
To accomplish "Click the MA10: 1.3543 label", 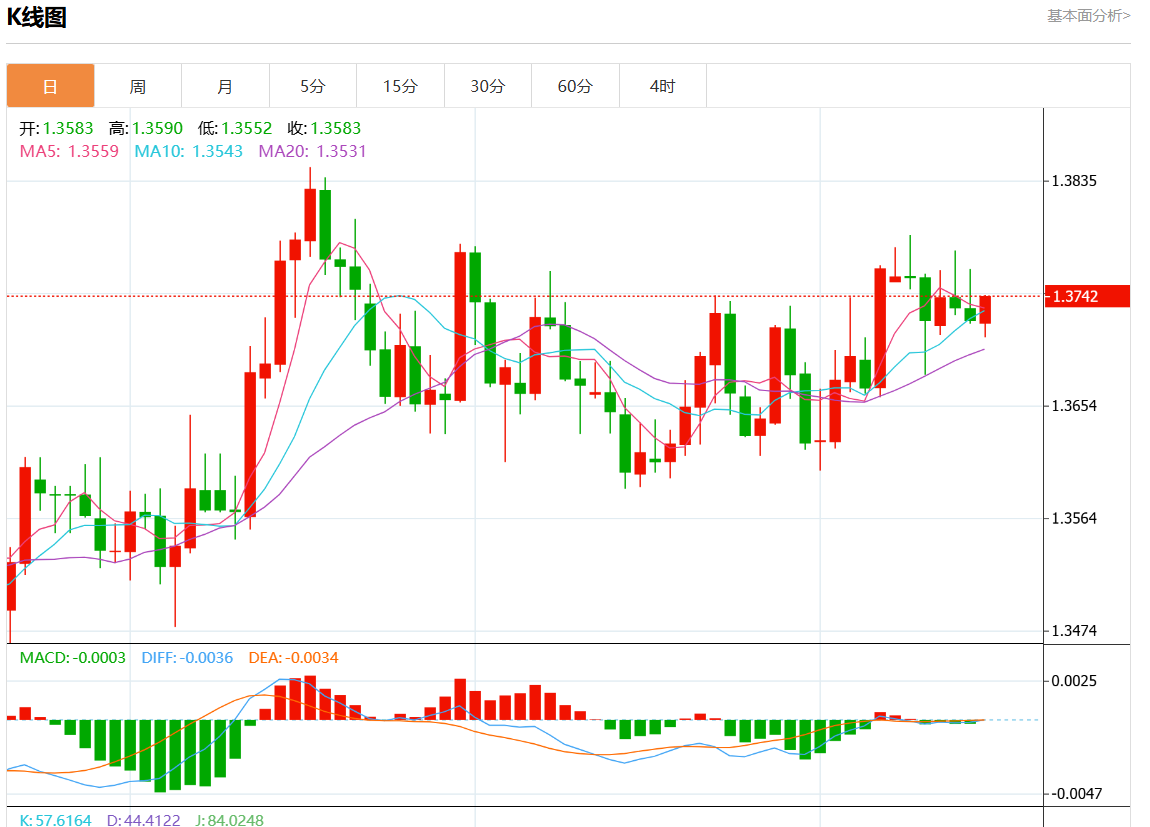I will (188, 151).
